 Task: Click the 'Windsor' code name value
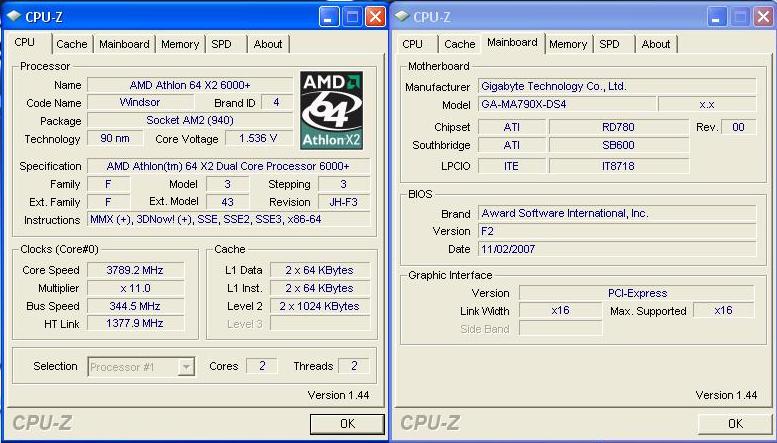tap(140, 103)
